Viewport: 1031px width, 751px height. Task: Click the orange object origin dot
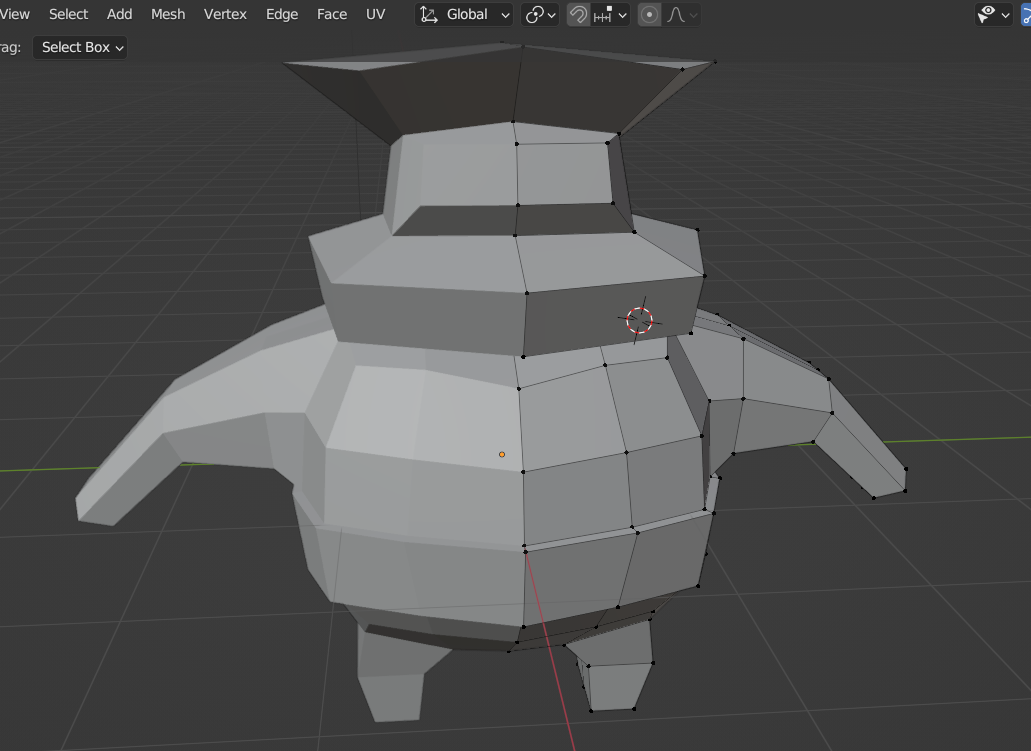point(502,454)
